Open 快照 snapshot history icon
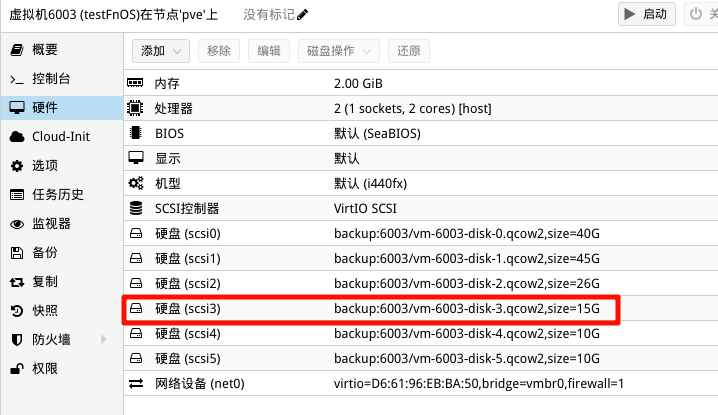The image size is (718, 415). pos(17,311)
